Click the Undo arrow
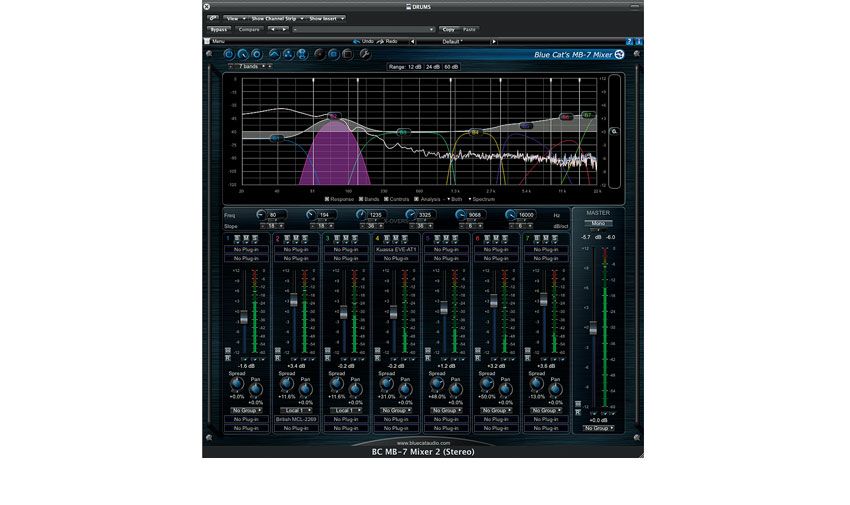850x505 pixels. pyautogui.click(x=356, y=42)
